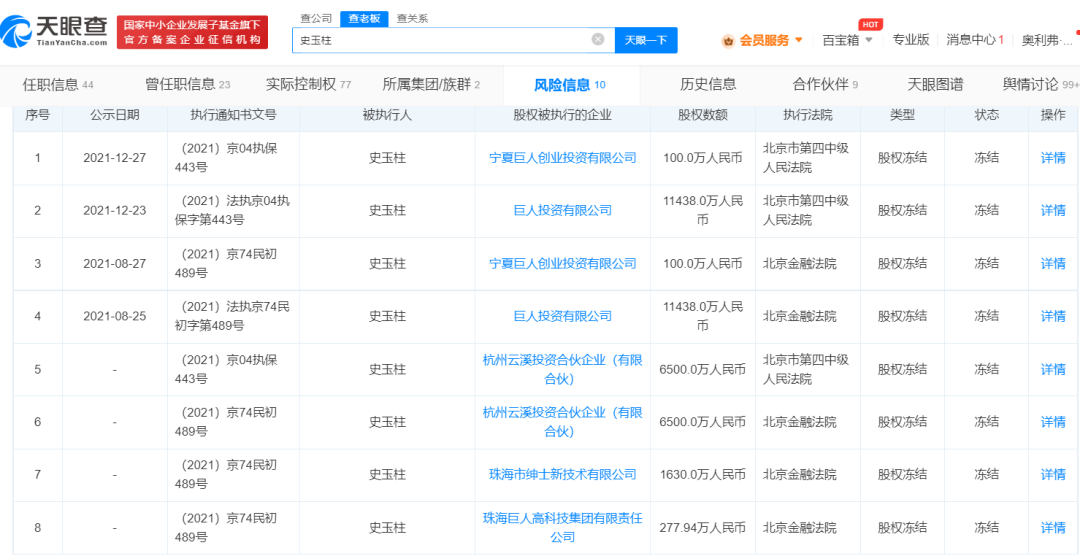Viewport: 1080px width, 556px height.
Task: Select the 查老板 search tab
Action: click(364, 19)
